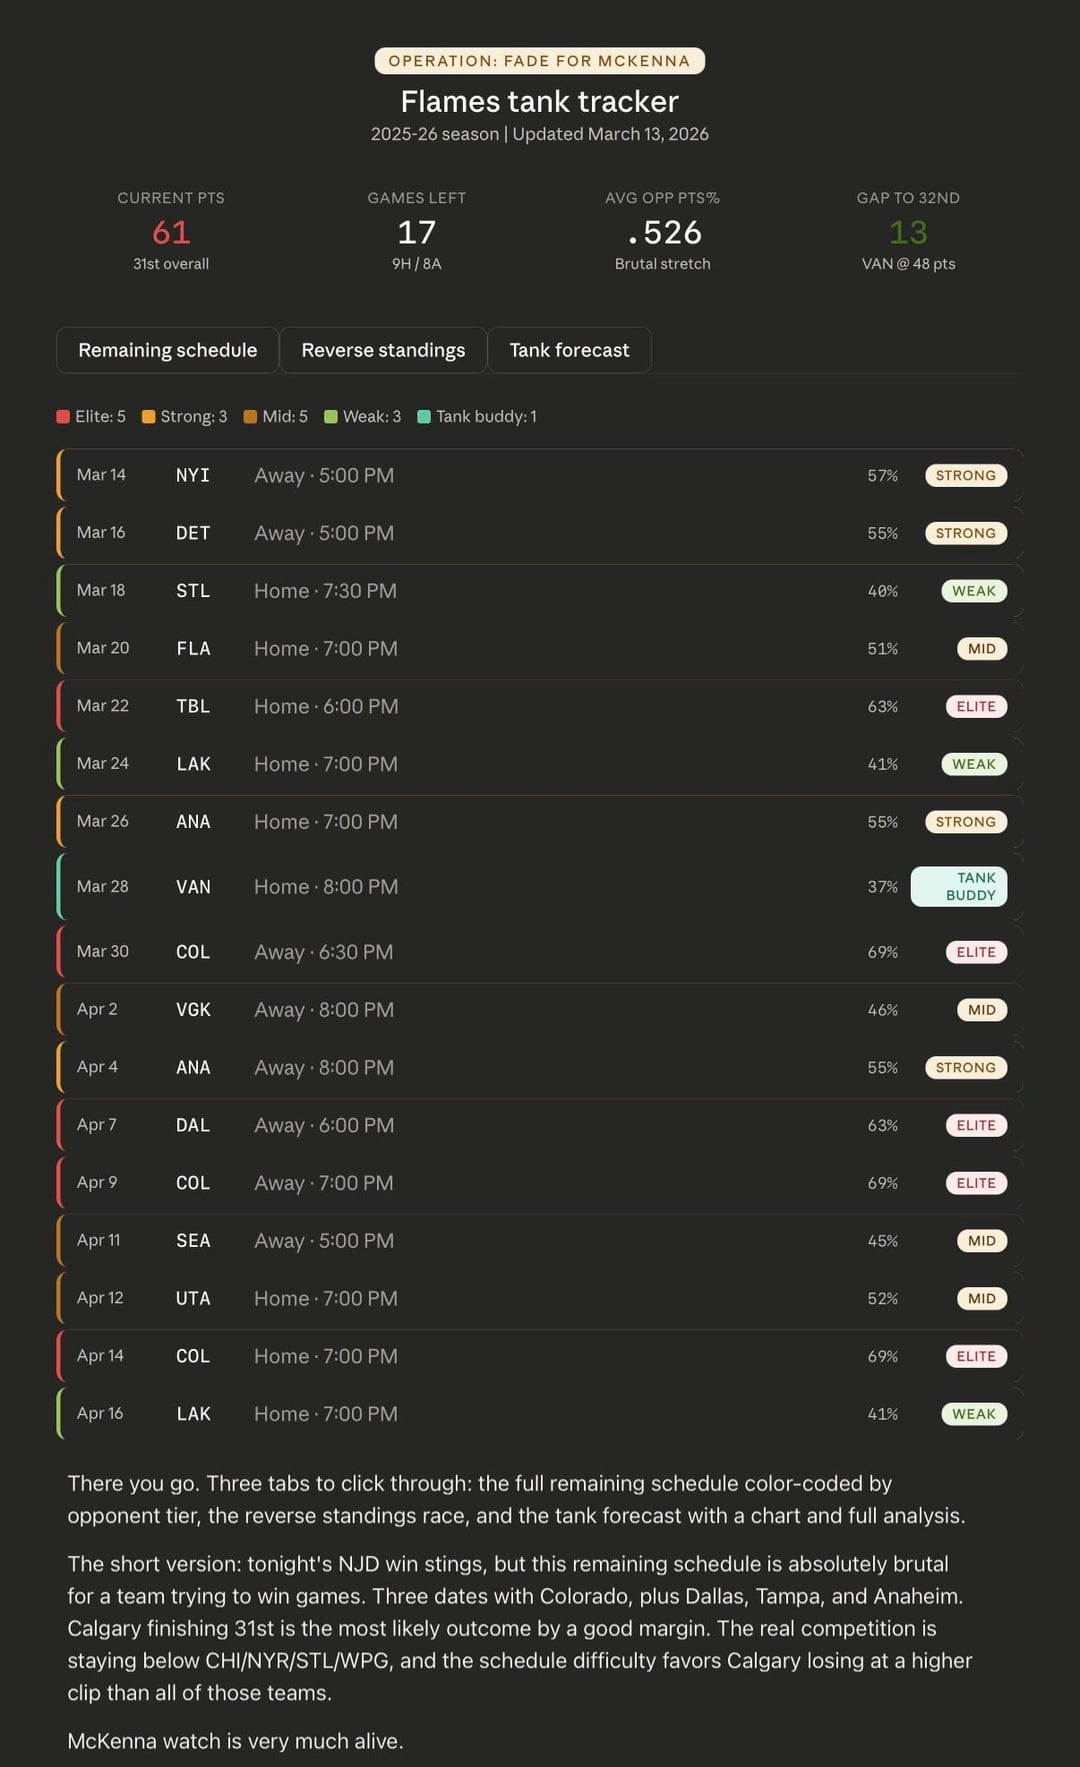
Task: Click the MID badge on Apr 2 VGK
Action: point(981,1010)
